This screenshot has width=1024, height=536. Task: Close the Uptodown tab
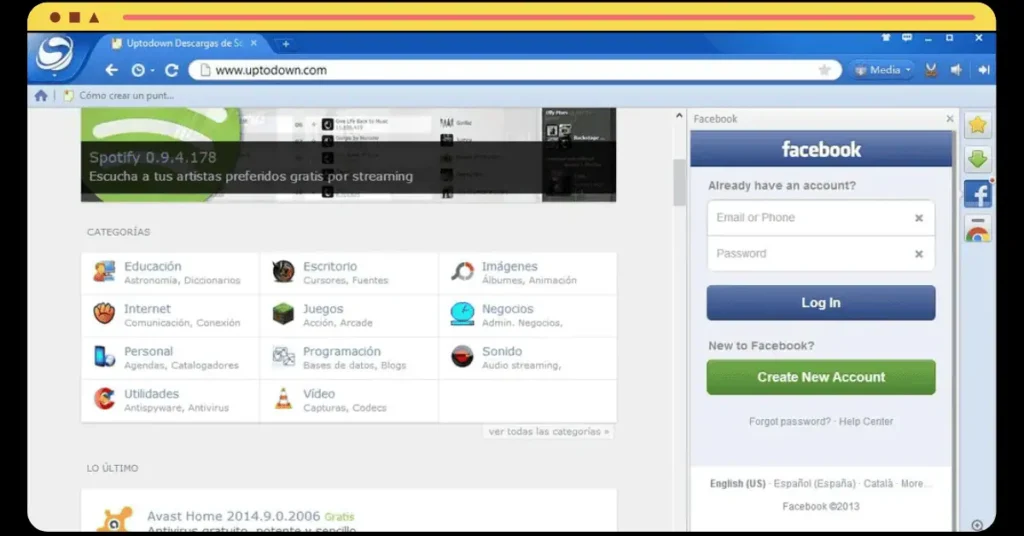pos(253,43)
